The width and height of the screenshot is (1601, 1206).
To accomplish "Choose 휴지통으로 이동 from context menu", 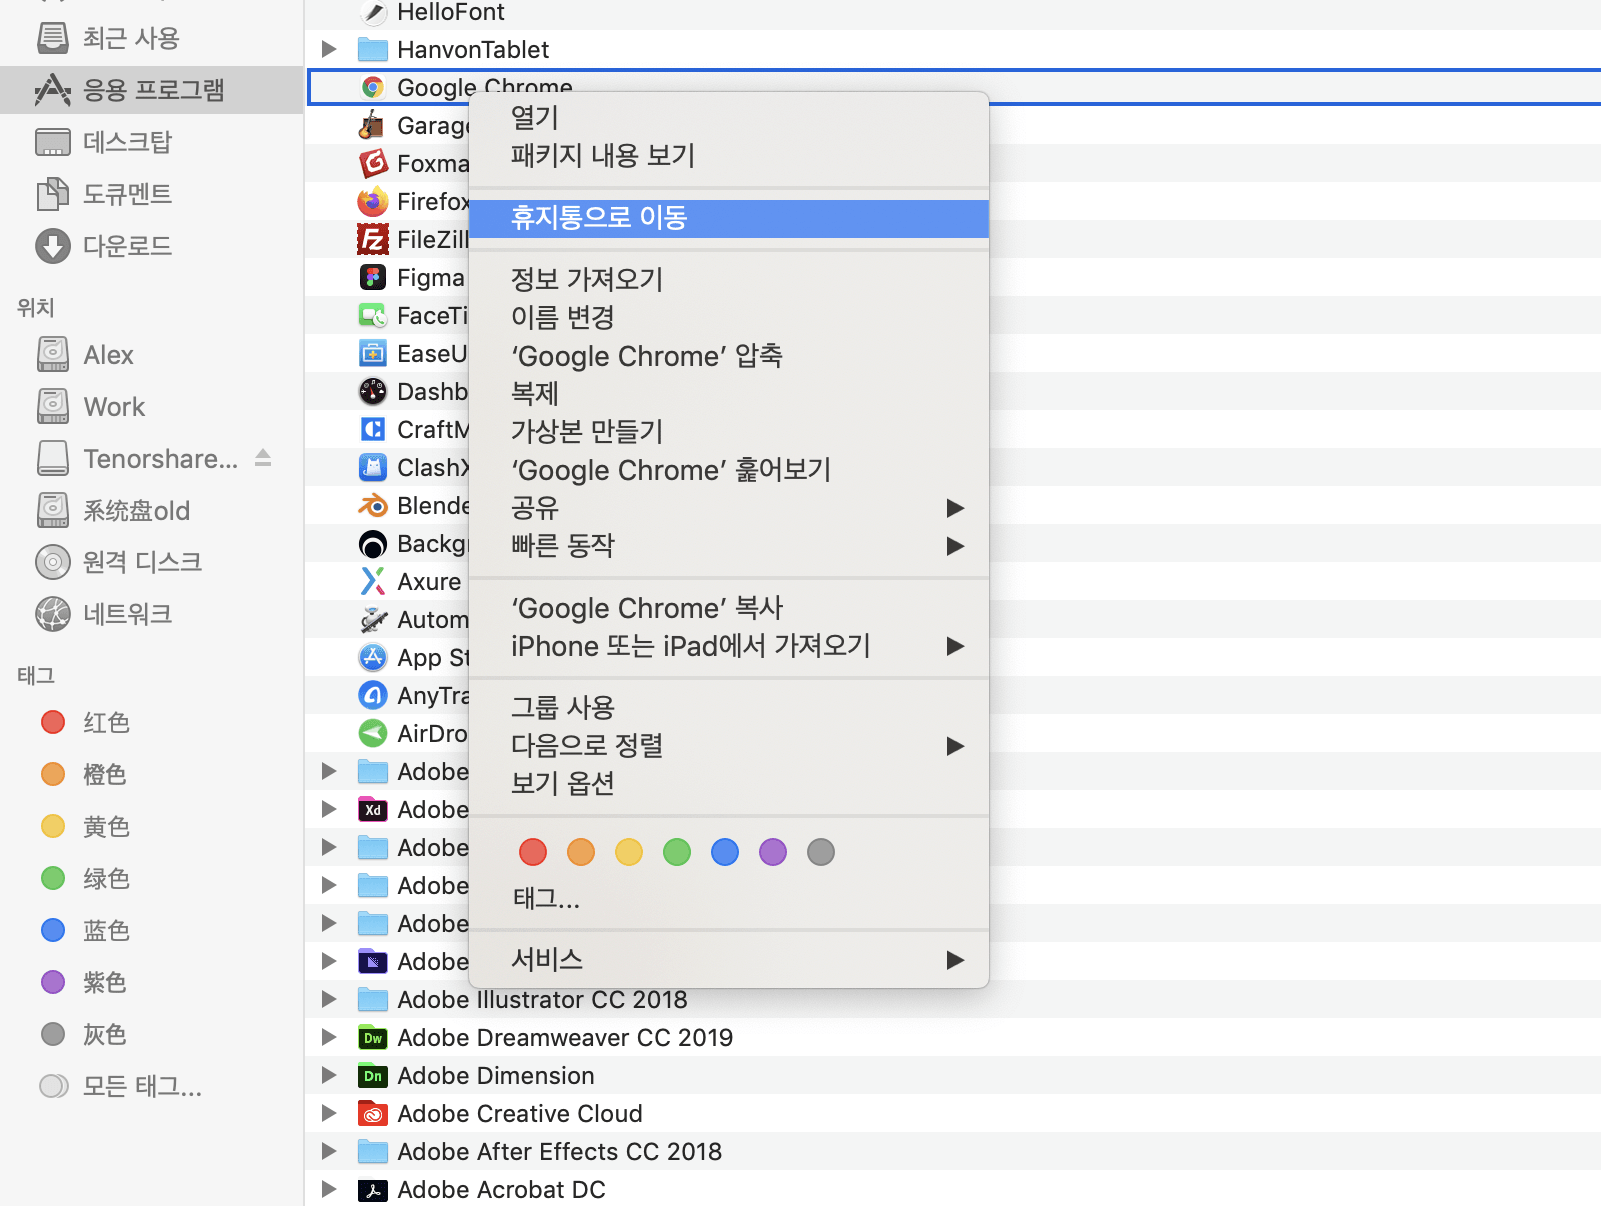I will [x=729, y=218].
